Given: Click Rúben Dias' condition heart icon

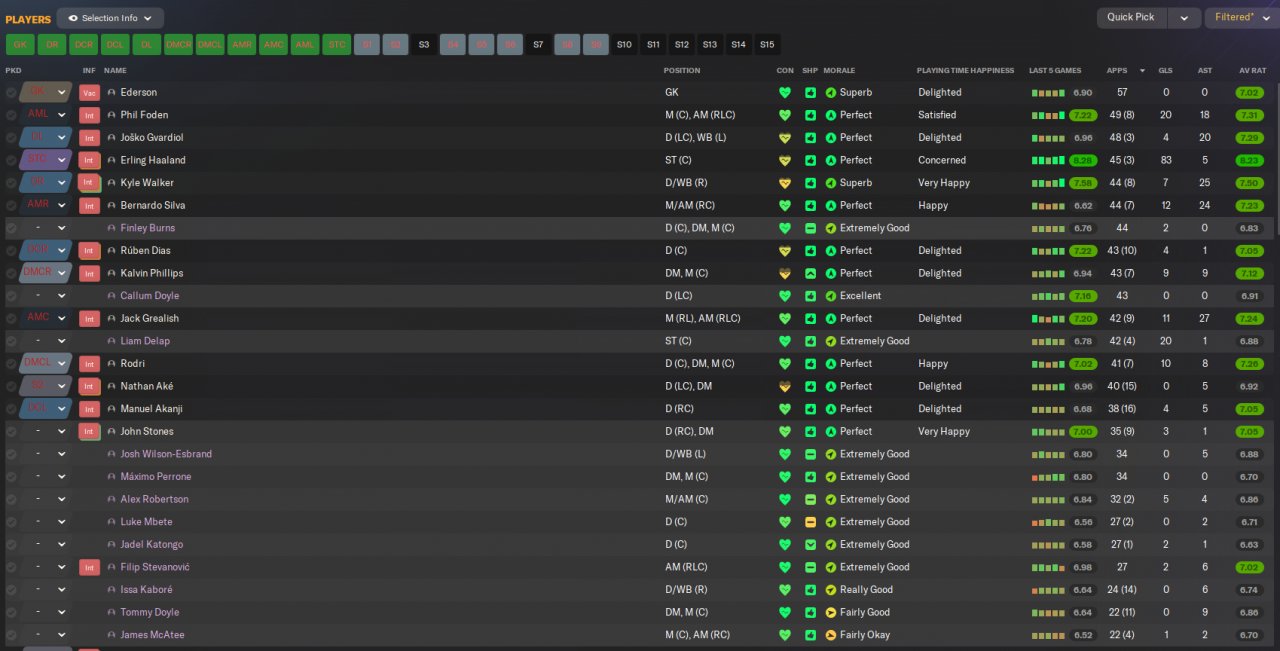Looking at the screenshot, I should pos(785,251).
